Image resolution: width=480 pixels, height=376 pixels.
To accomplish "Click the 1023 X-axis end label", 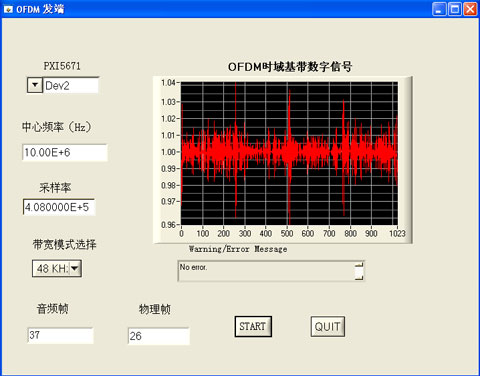I will click(x=397, y=233).
